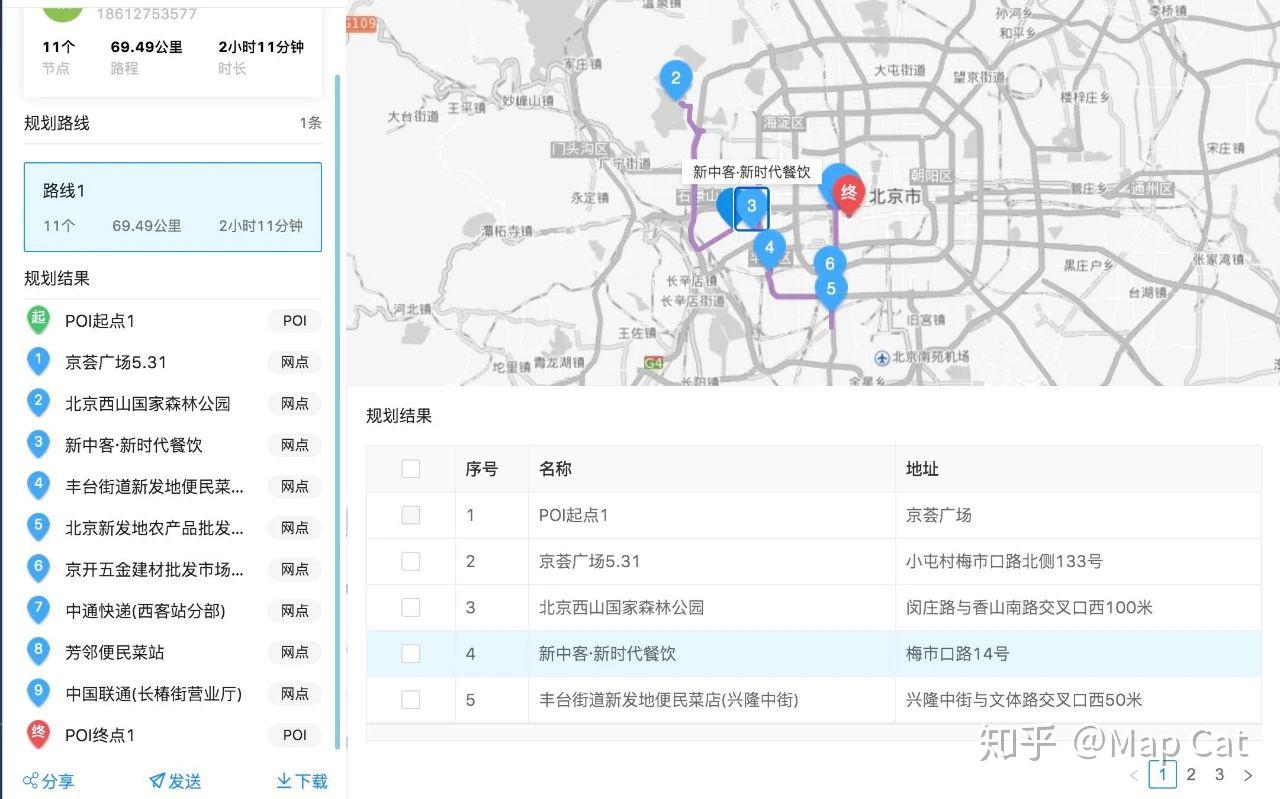Select pagination page 2
Image resolution: width=1280 pixels, height=799 pixels.
click(x=1191, y=774)
